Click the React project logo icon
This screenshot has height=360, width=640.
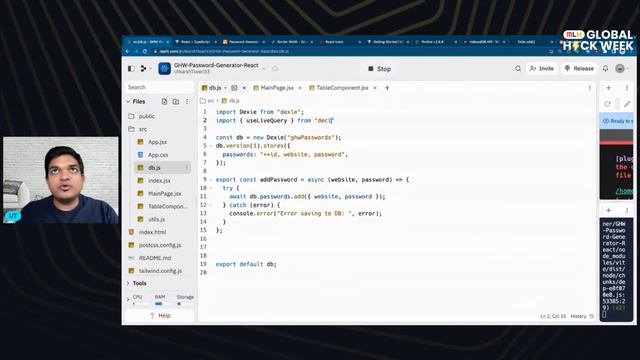pyautogui.click(x=164, y=69)
